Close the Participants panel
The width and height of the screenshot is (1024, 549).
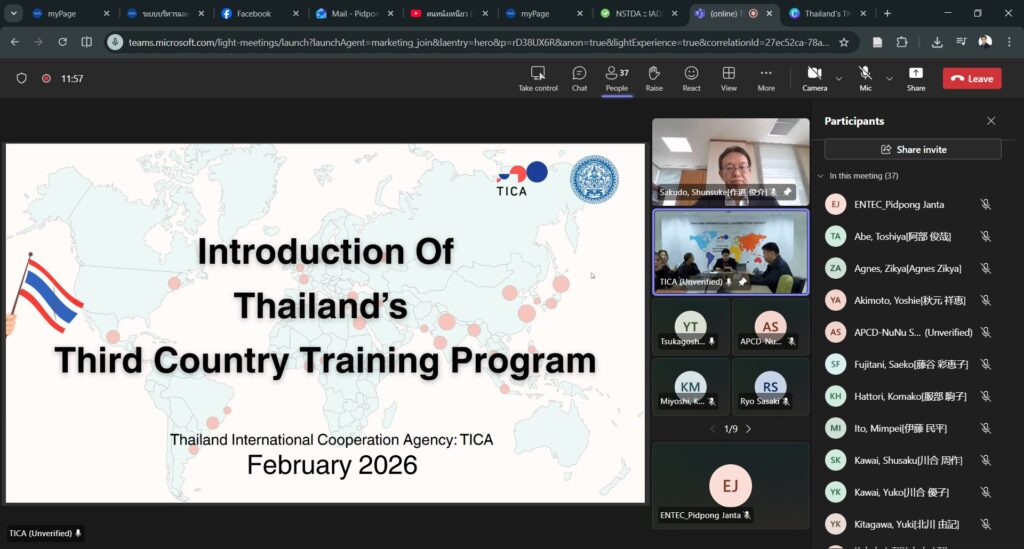point(991,121)
